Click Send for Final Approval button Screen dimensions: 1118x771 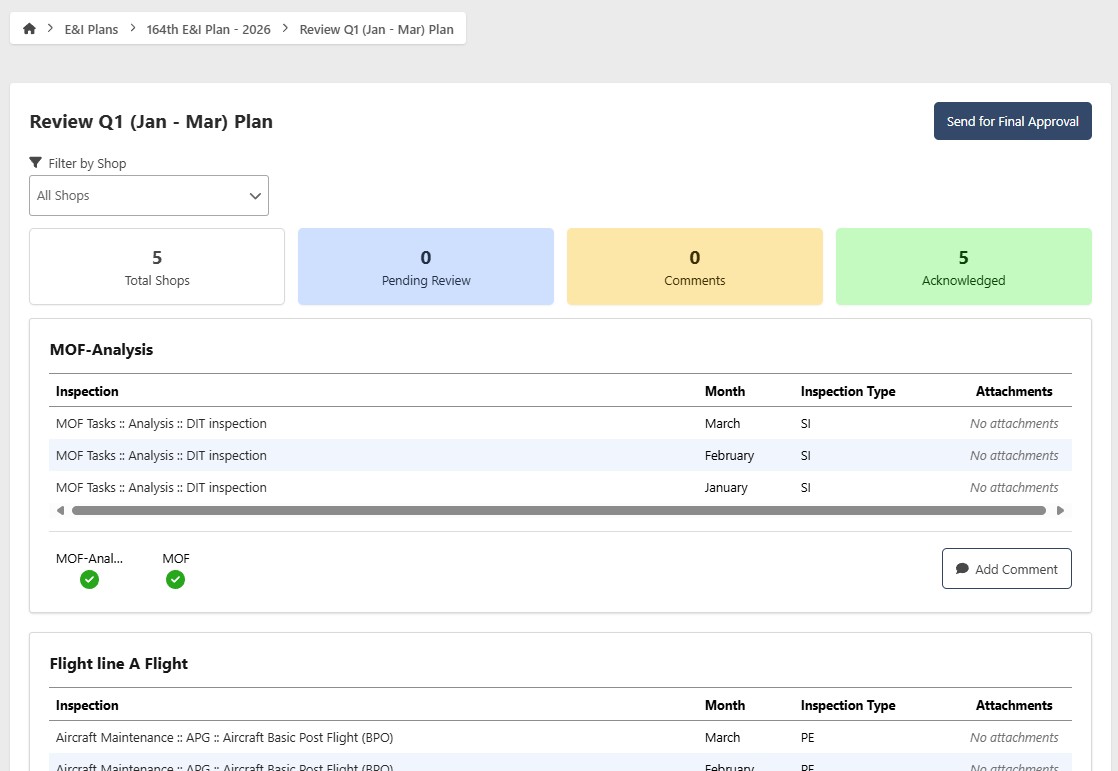point(1012,121)
